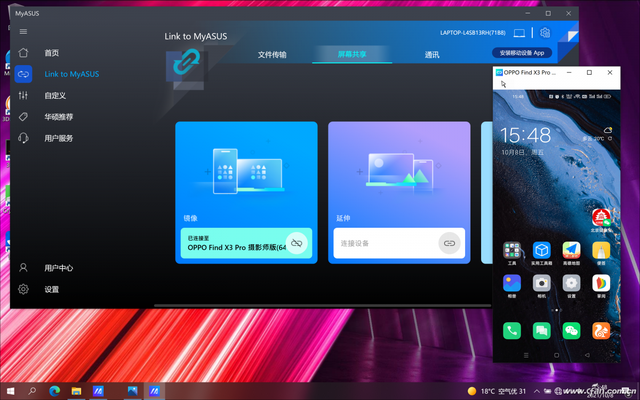Tap the weather widget on phone
The height and width of the screenshot is (400, 640).
click(597, 135)
